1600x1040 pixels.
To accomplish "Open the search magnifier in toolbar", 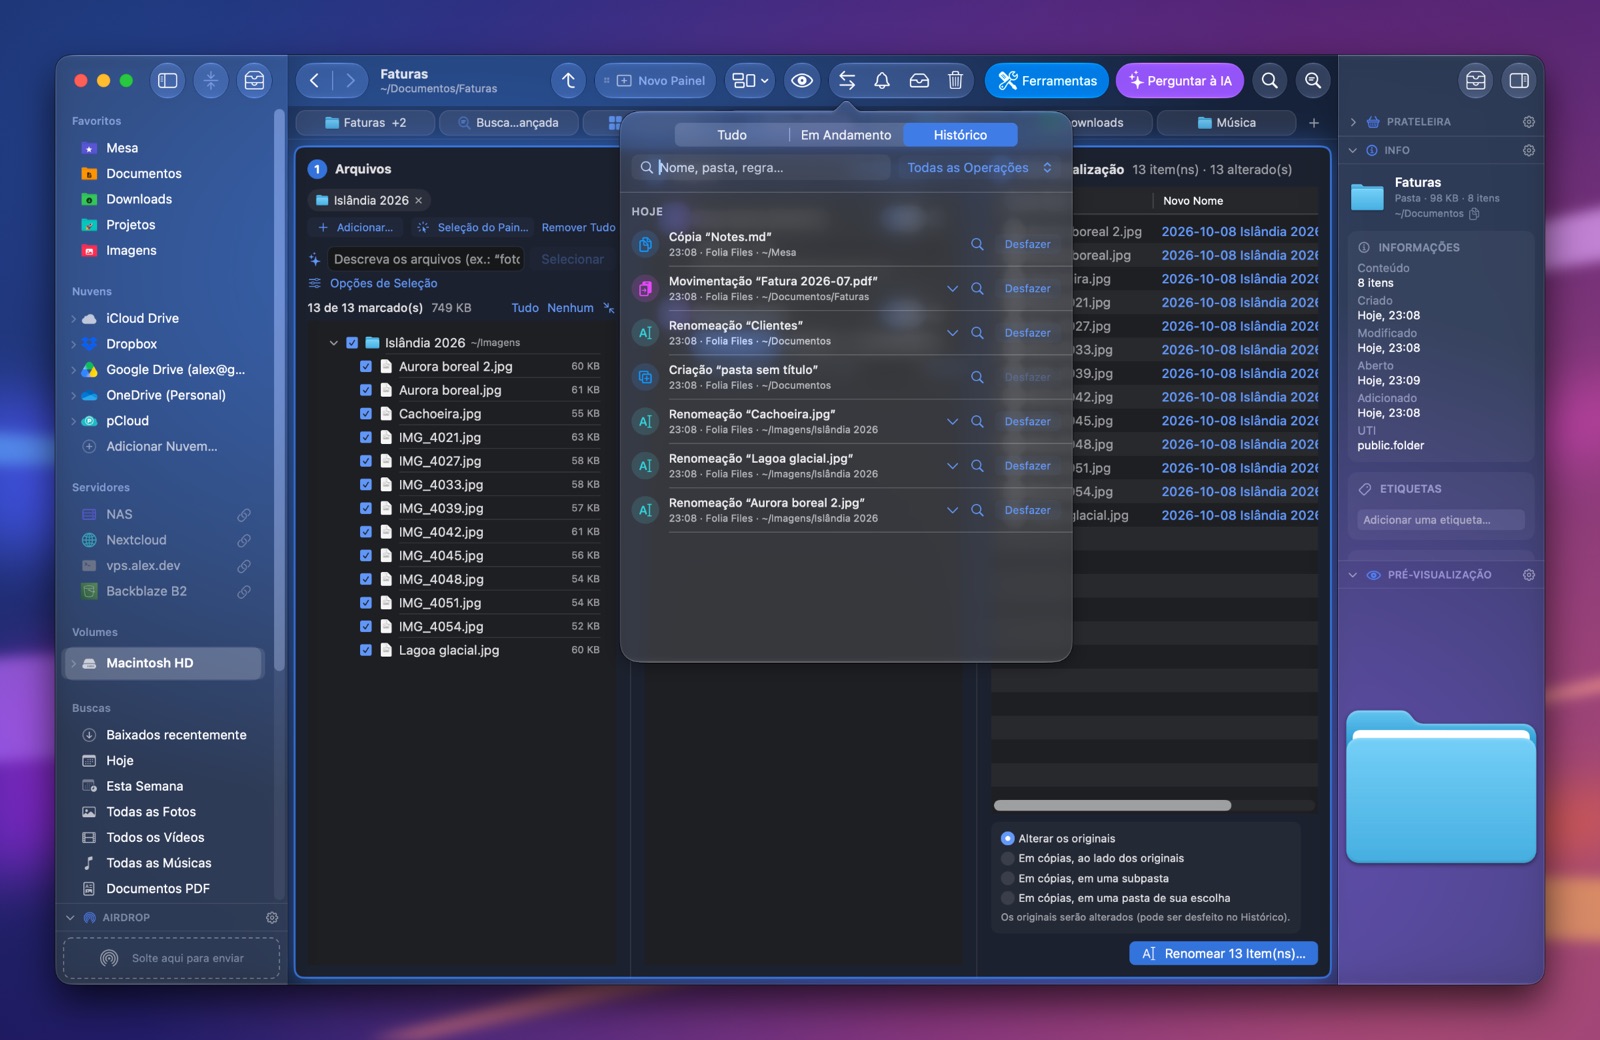I will 1269,81.
